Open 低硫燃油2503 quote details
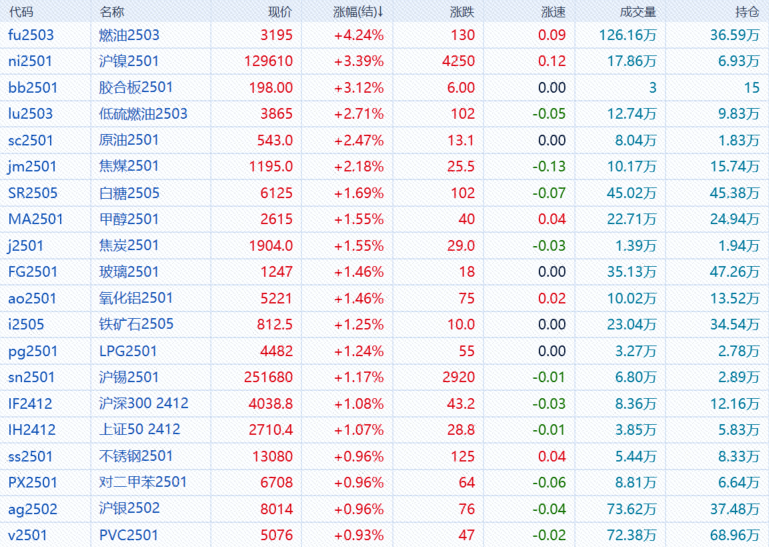Viewport: 769px width, 547px height. 143,114
